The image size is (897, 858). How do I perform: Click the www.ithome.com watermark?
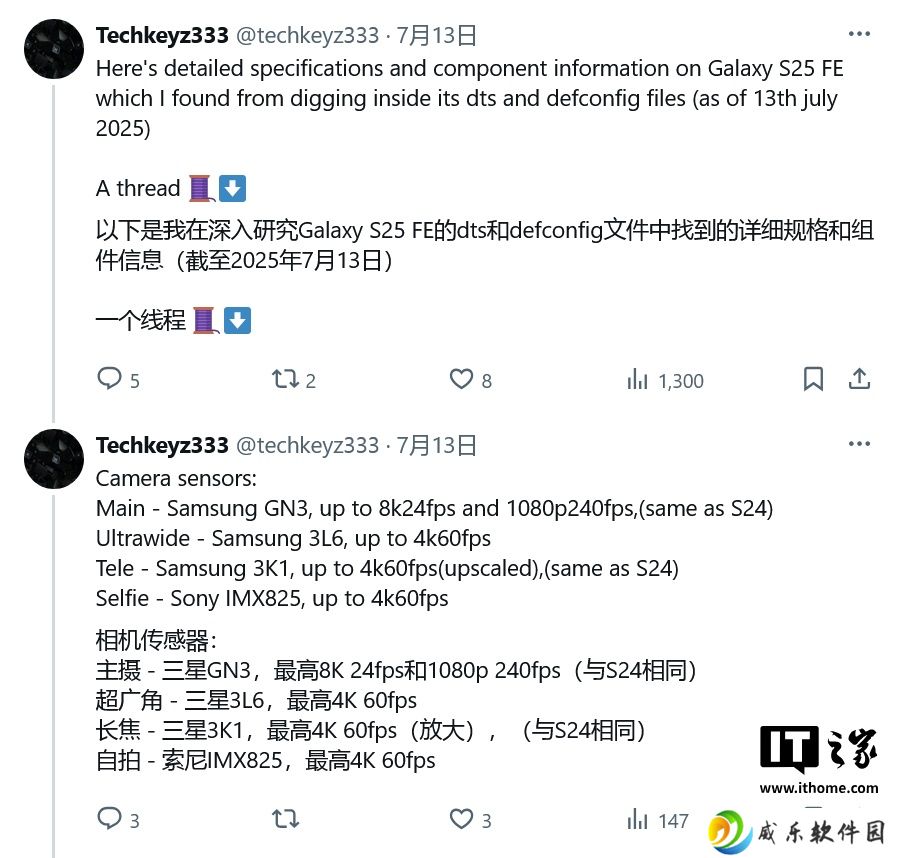pos(819,788)
